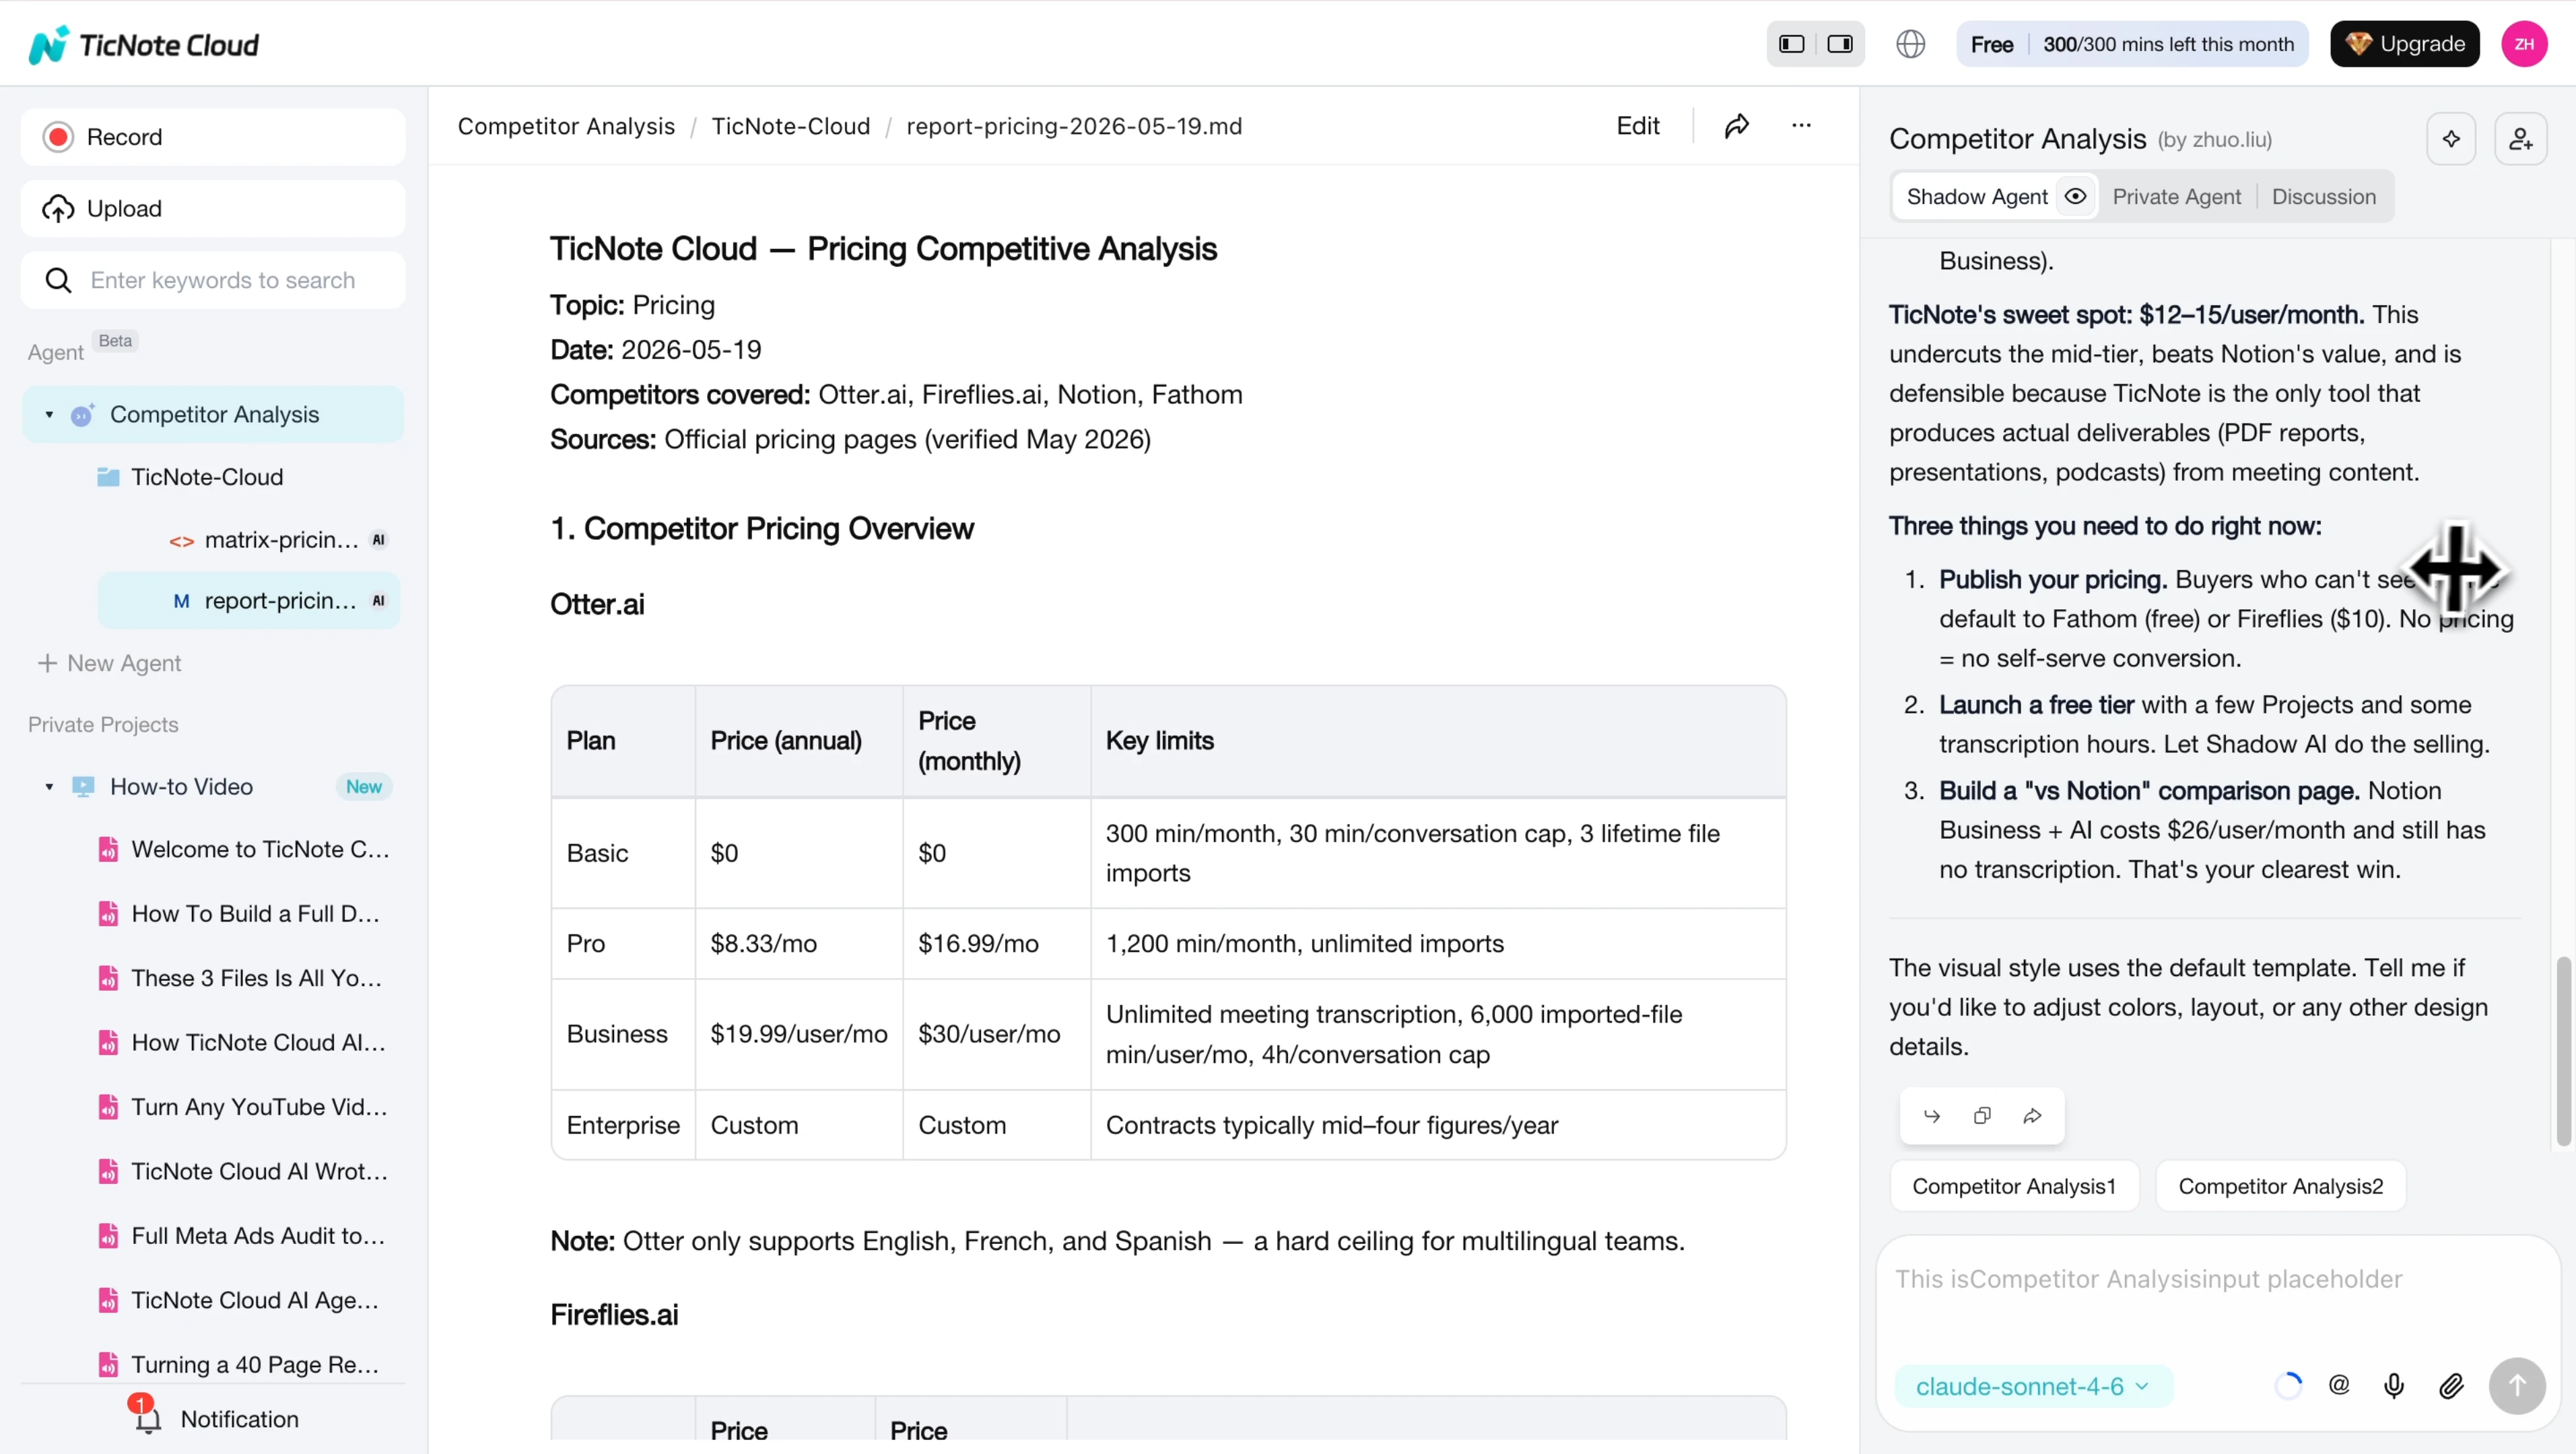Click the sparkle icon in agent header

(x=2451, y=139)
